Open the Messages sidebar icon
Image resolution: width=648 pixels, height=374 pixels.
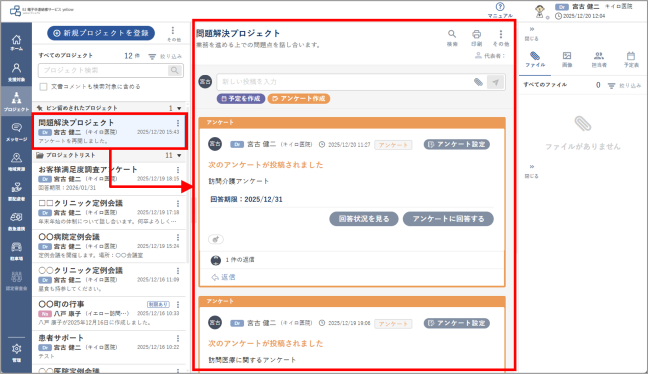click(x=16, y=132)
